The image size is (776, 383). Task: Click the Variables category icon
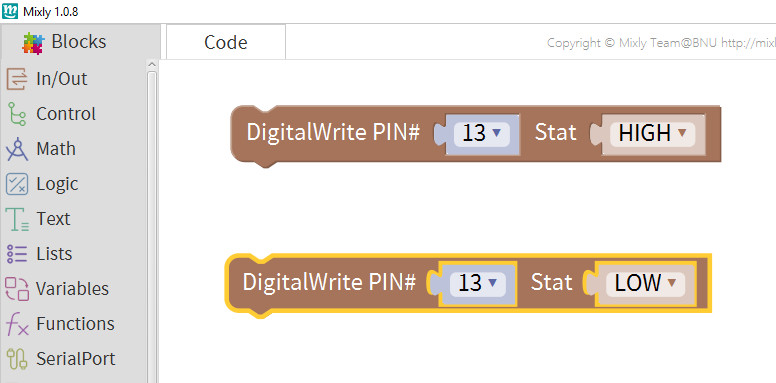pos(17,289)
